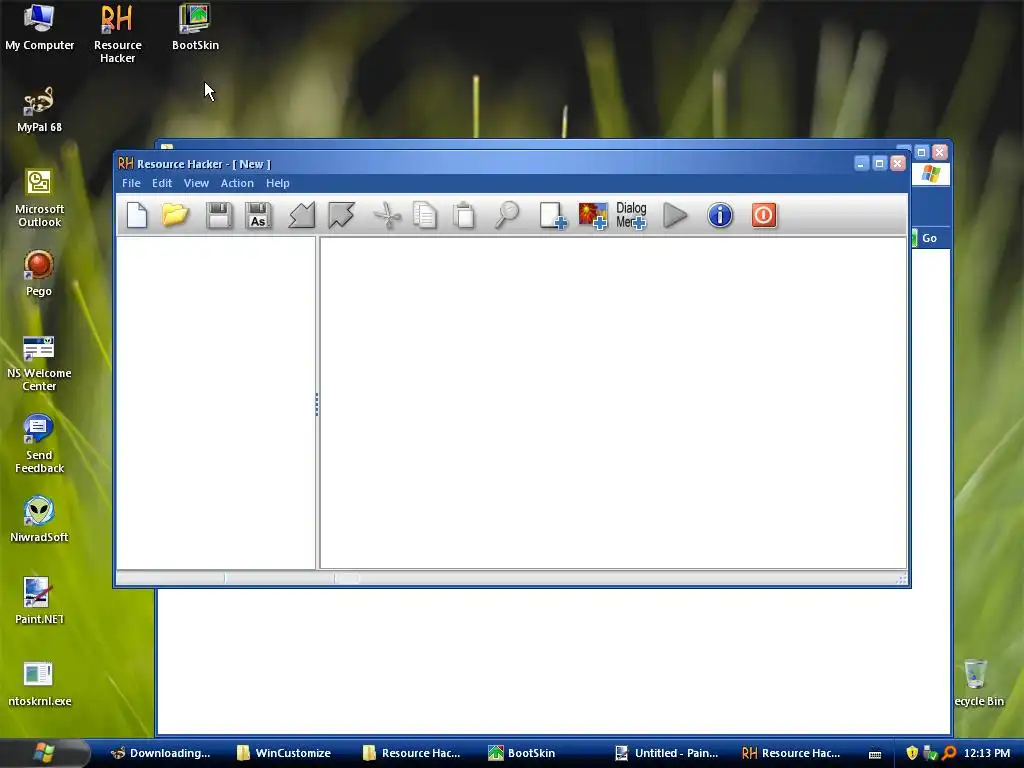Image resolution: width=1024 pixels, height=768 pixels.
Task: Choose Save As floppy icon
Action: point(258,215)
